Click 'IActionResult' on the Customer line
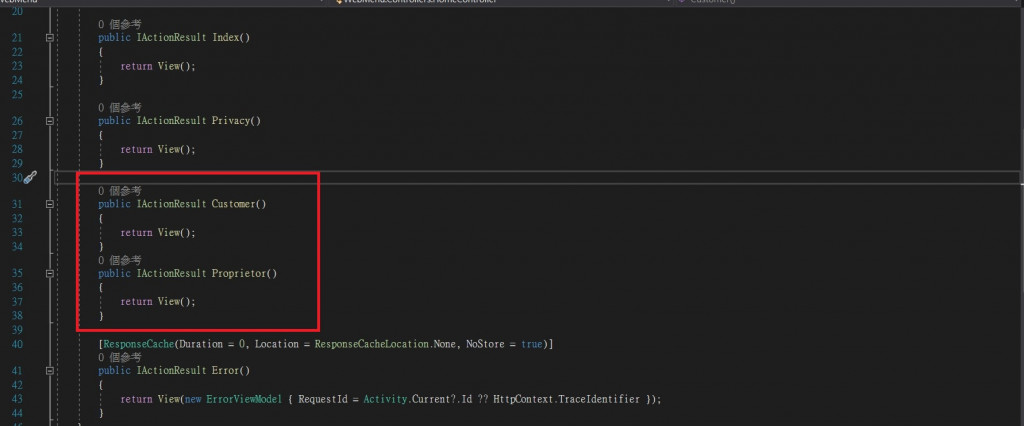Screen dimensions: 1024x426 coord(172,205)
